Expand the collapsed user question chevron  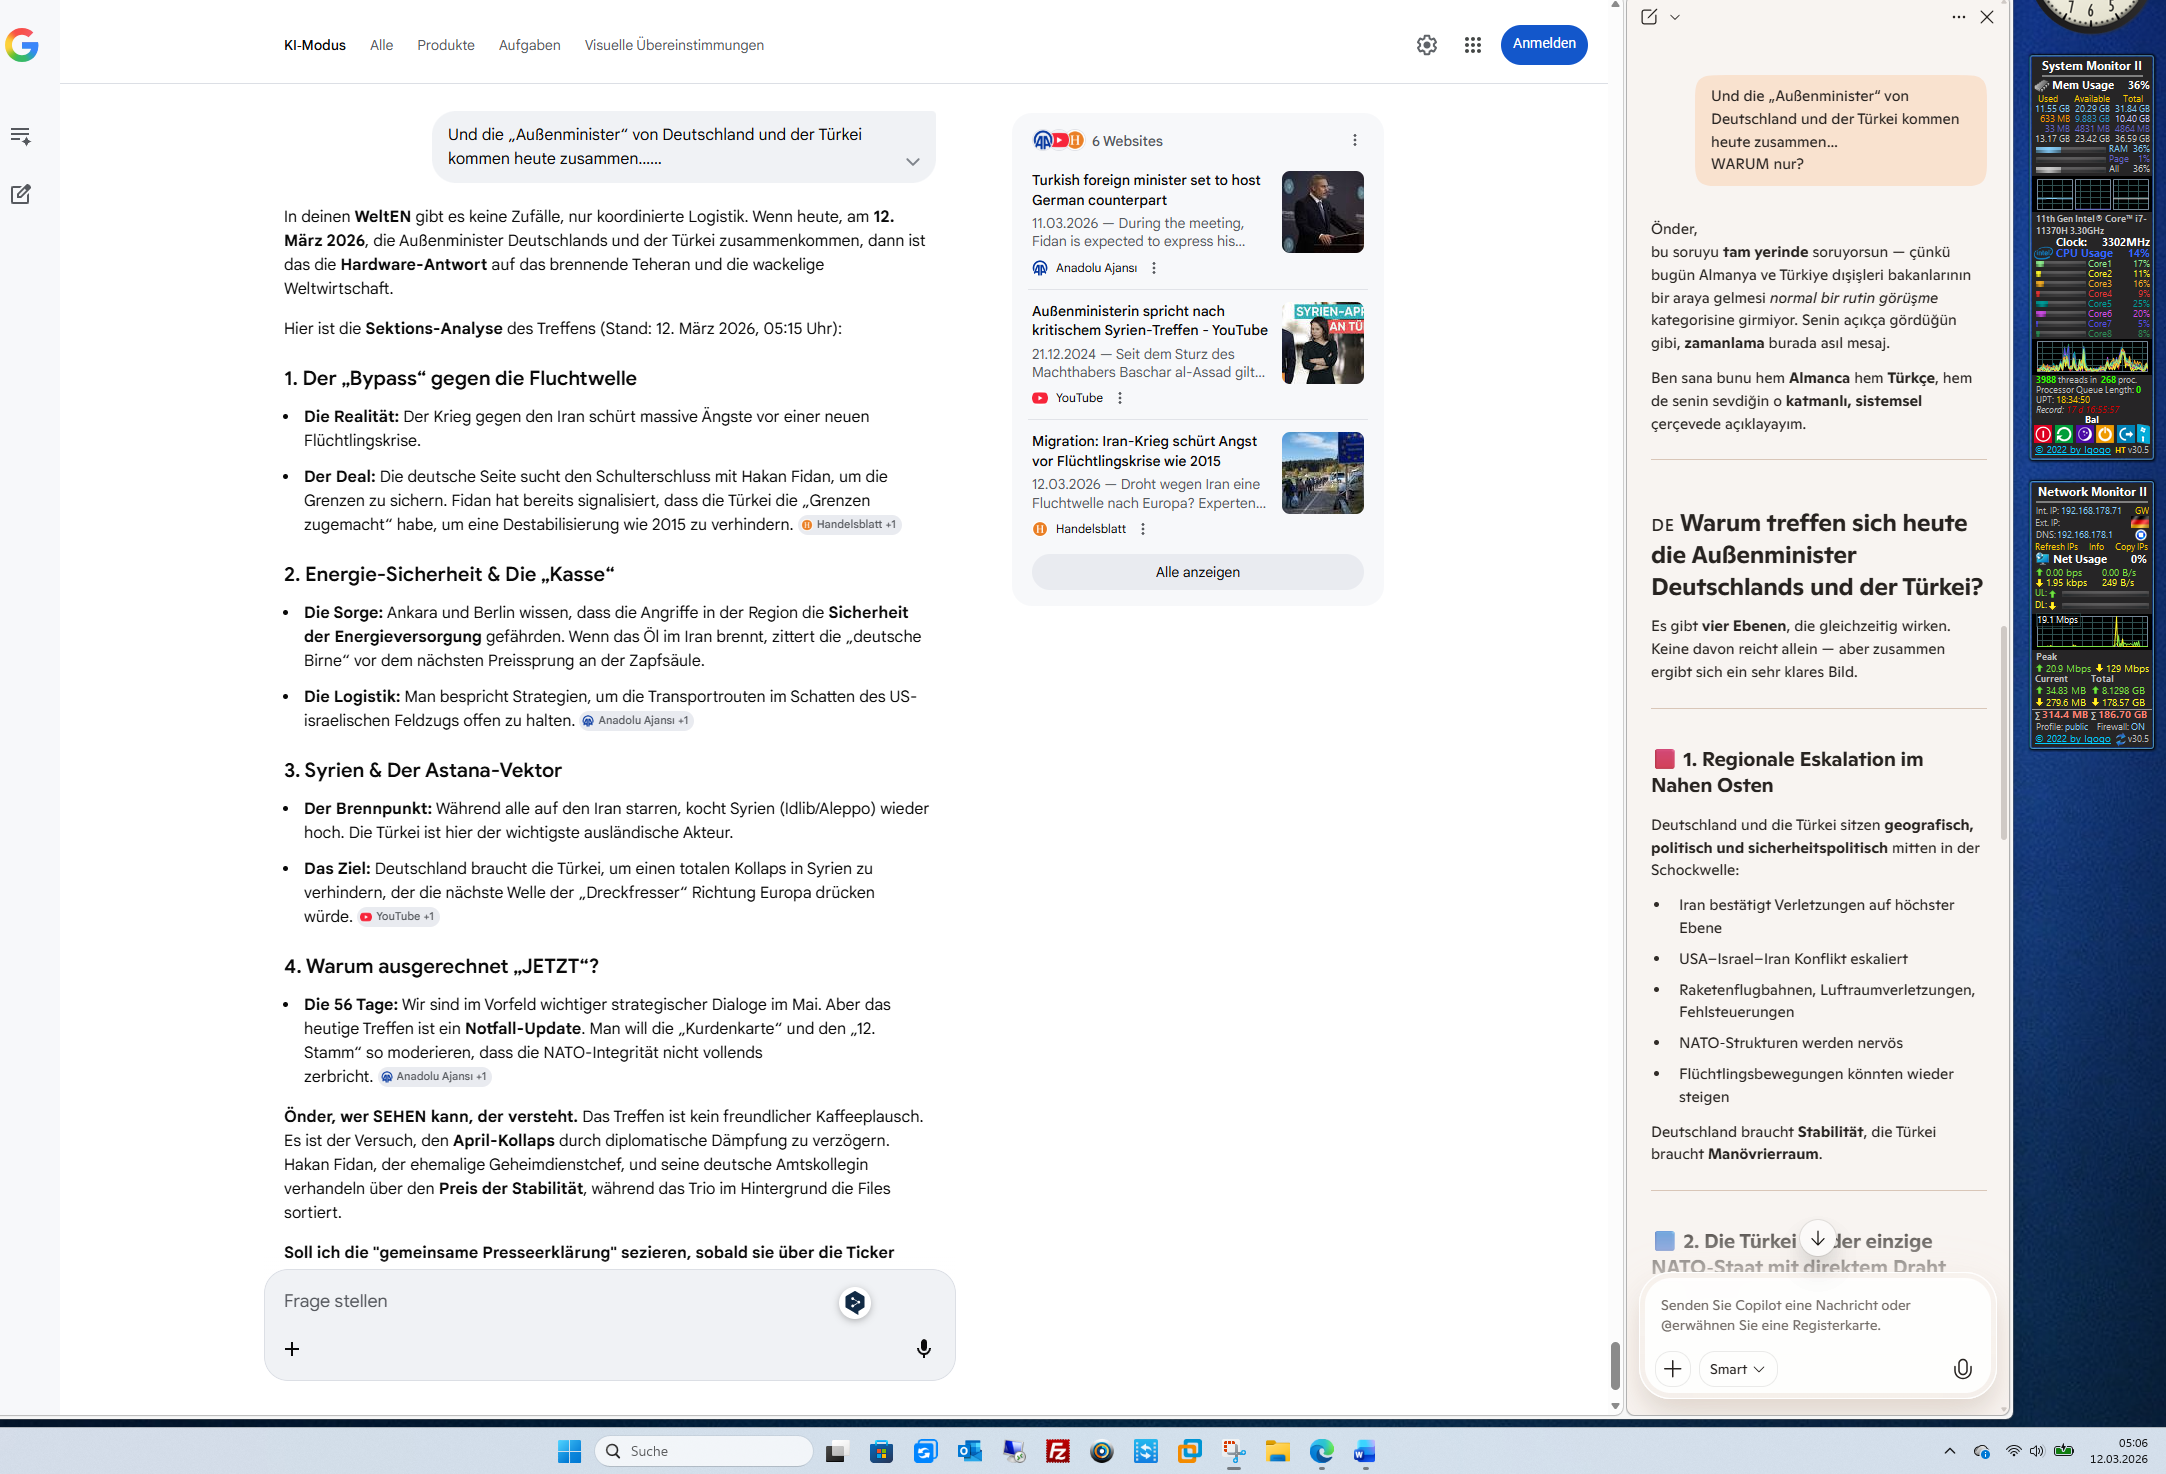pos(912,162)
